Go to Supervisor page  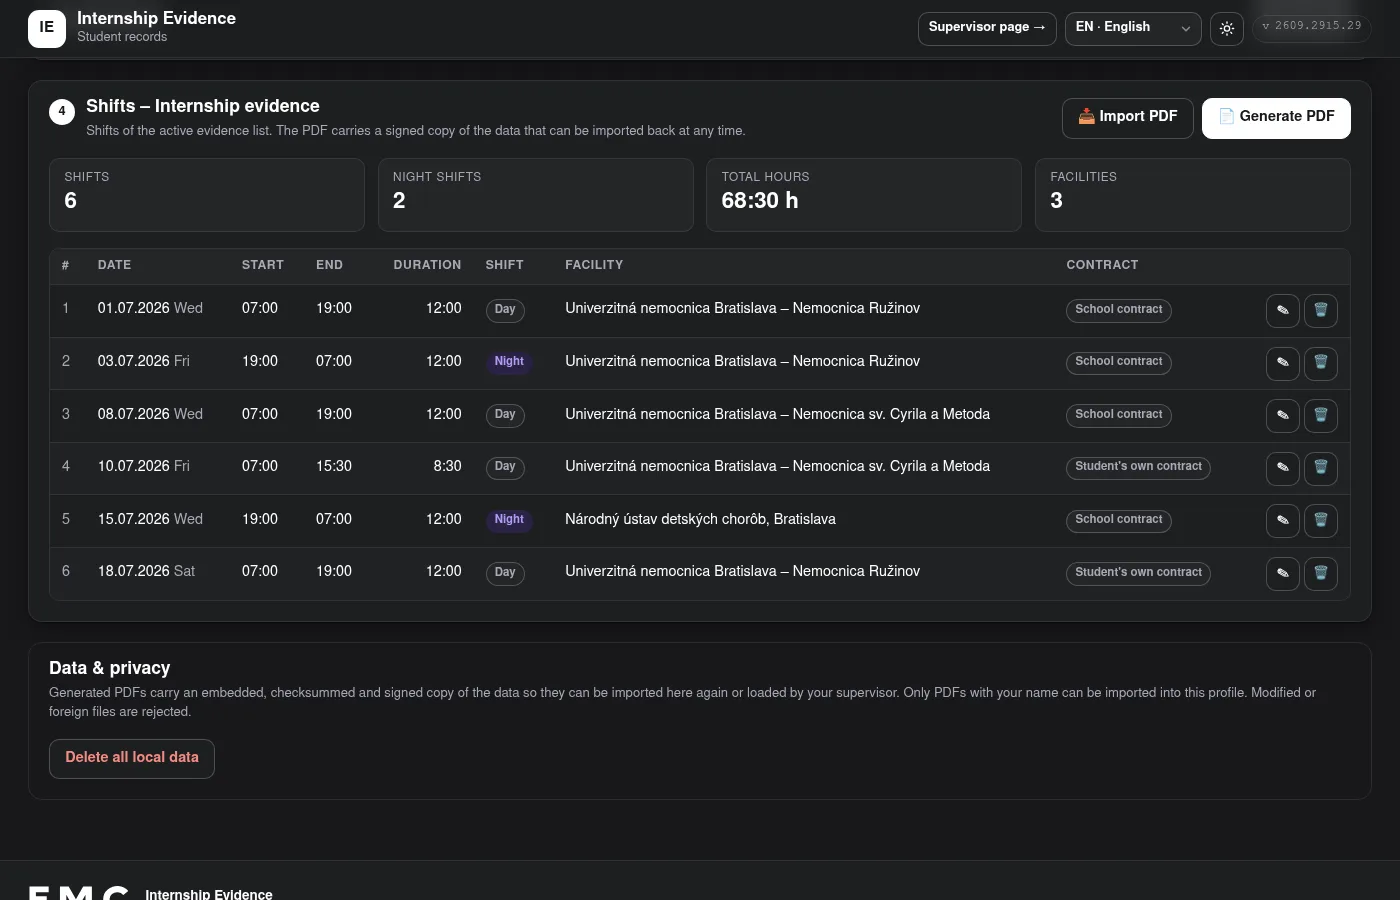coord(987,28)
